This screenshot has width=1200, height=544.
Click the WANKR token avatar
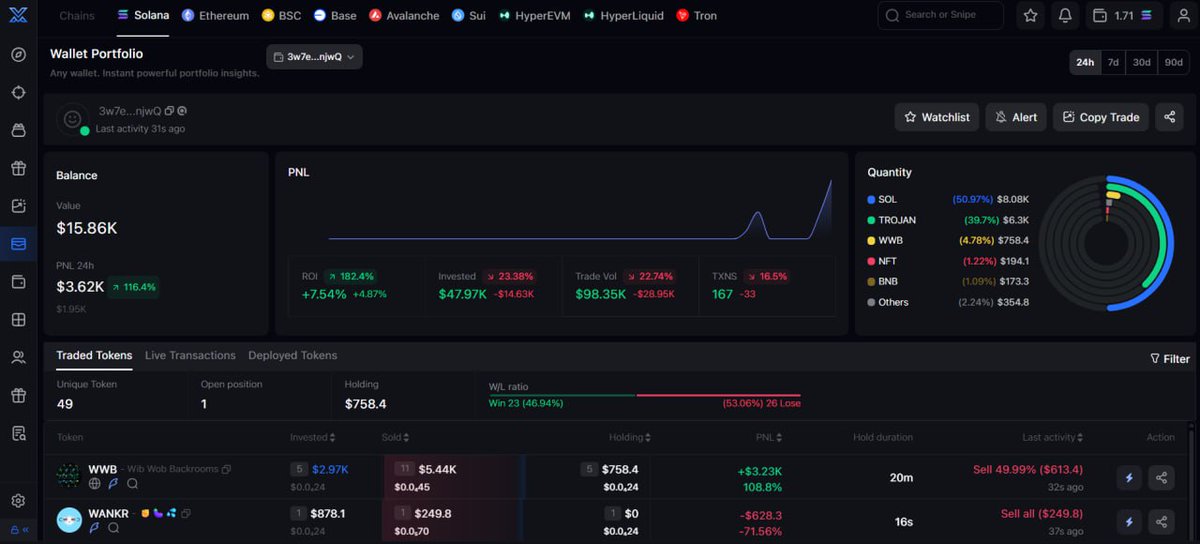(68, 520)
